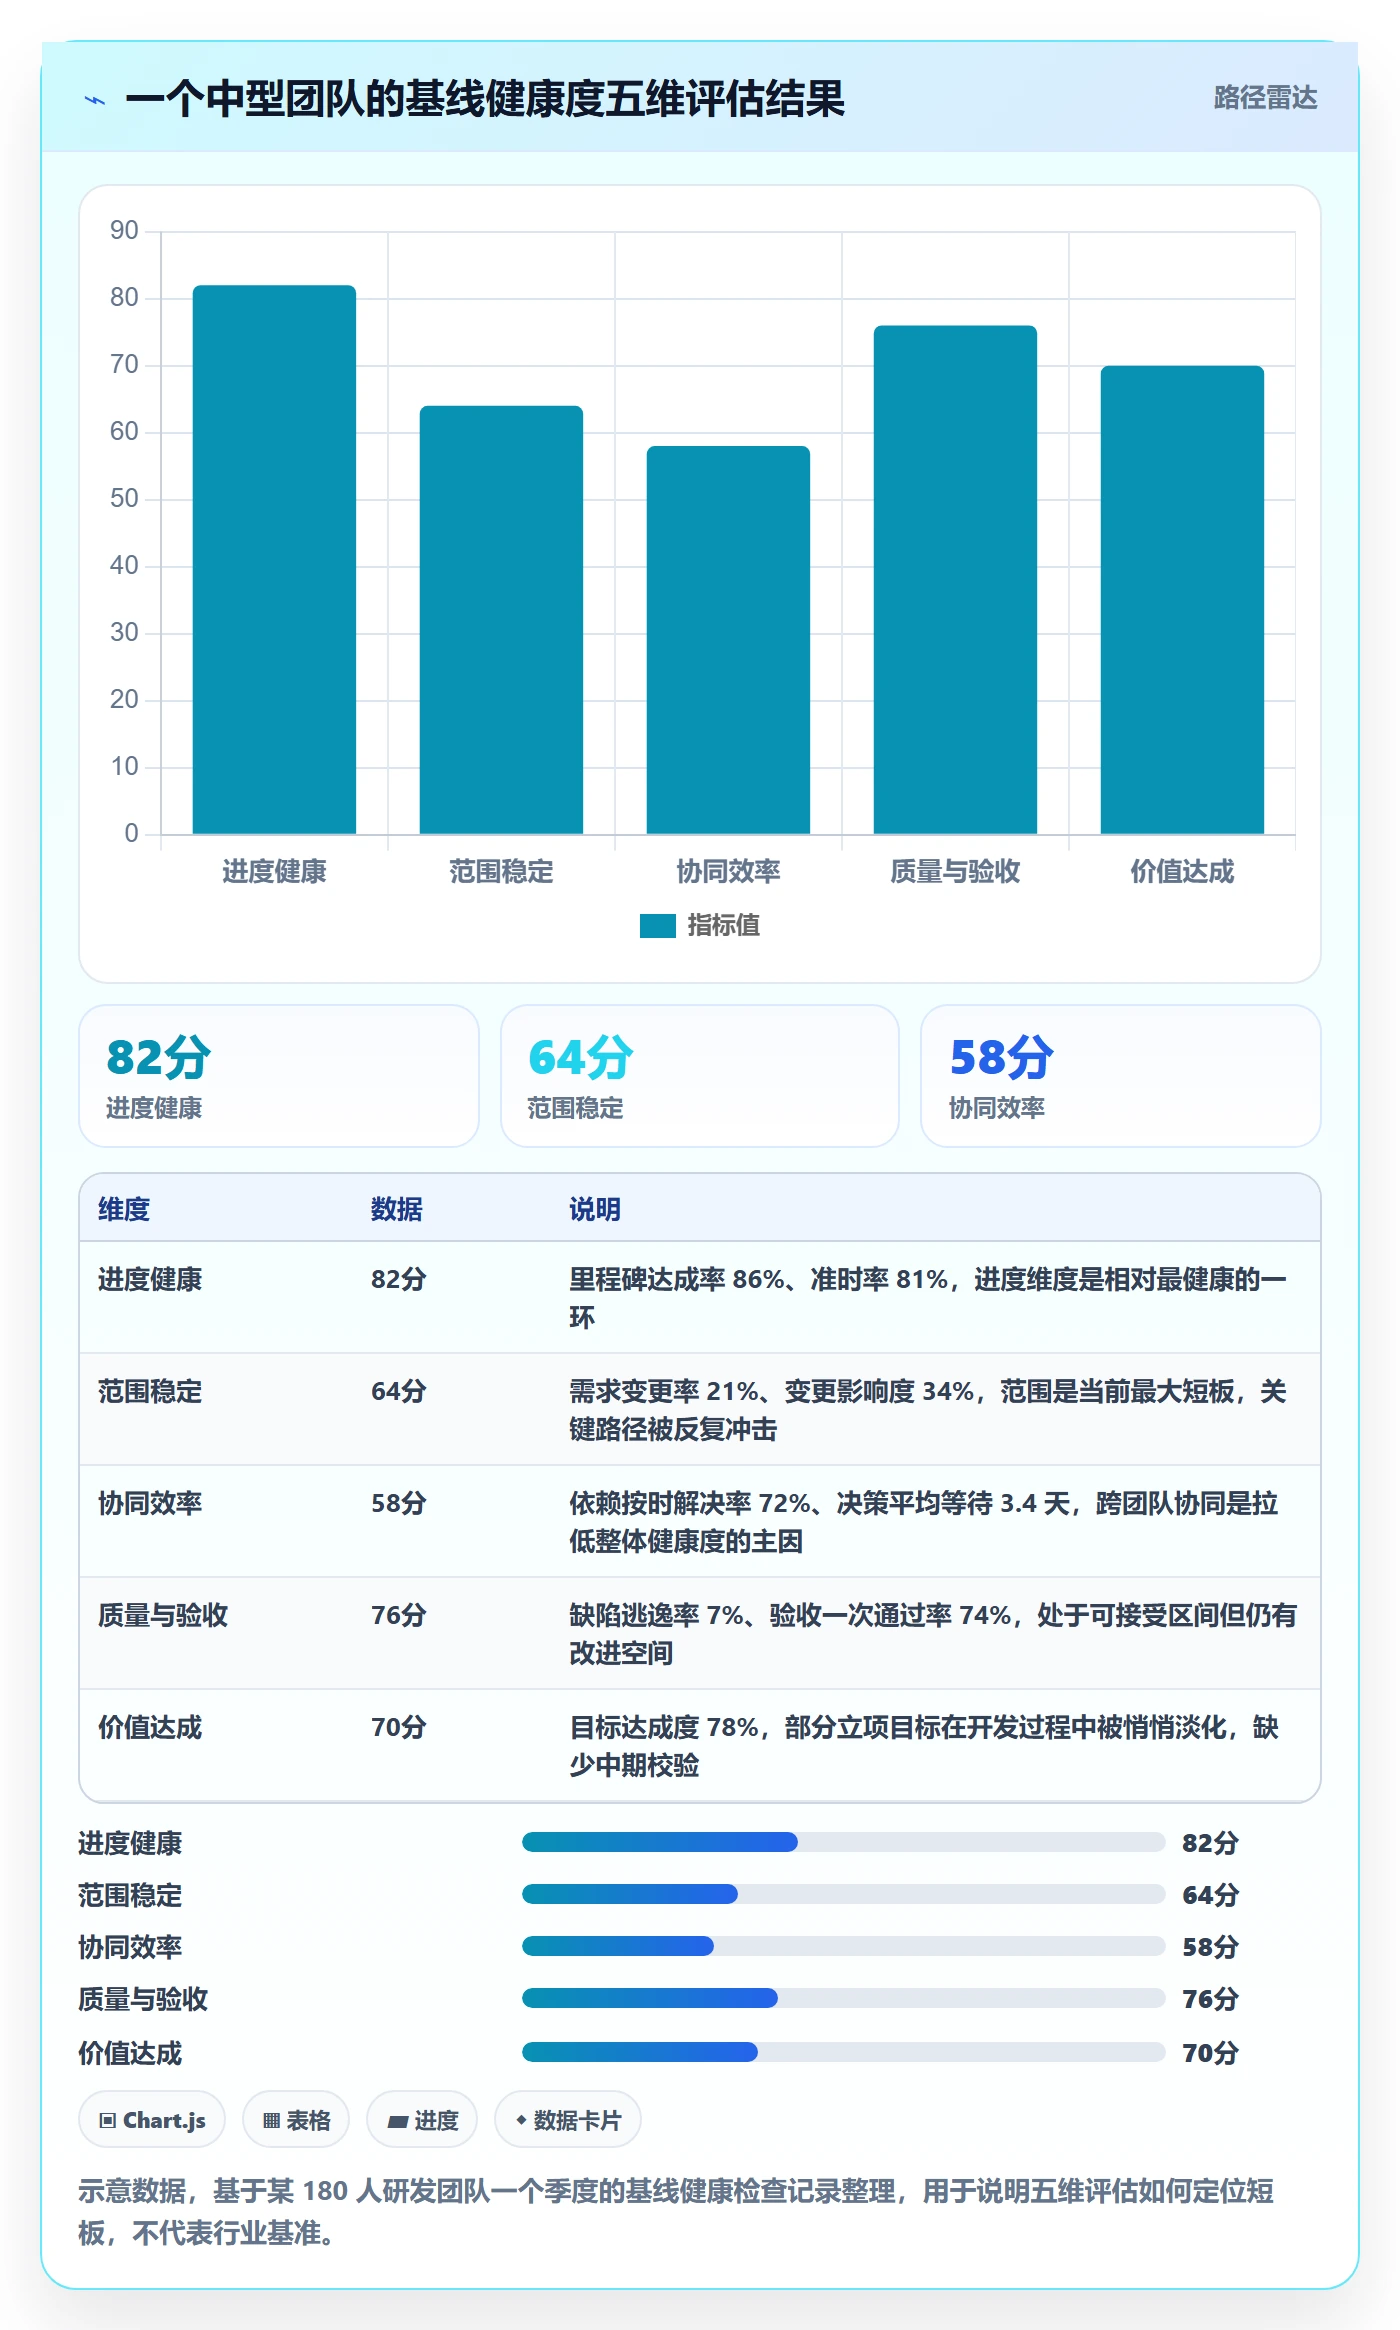Click the 82分 progress value label

tap(1210, 1843)
